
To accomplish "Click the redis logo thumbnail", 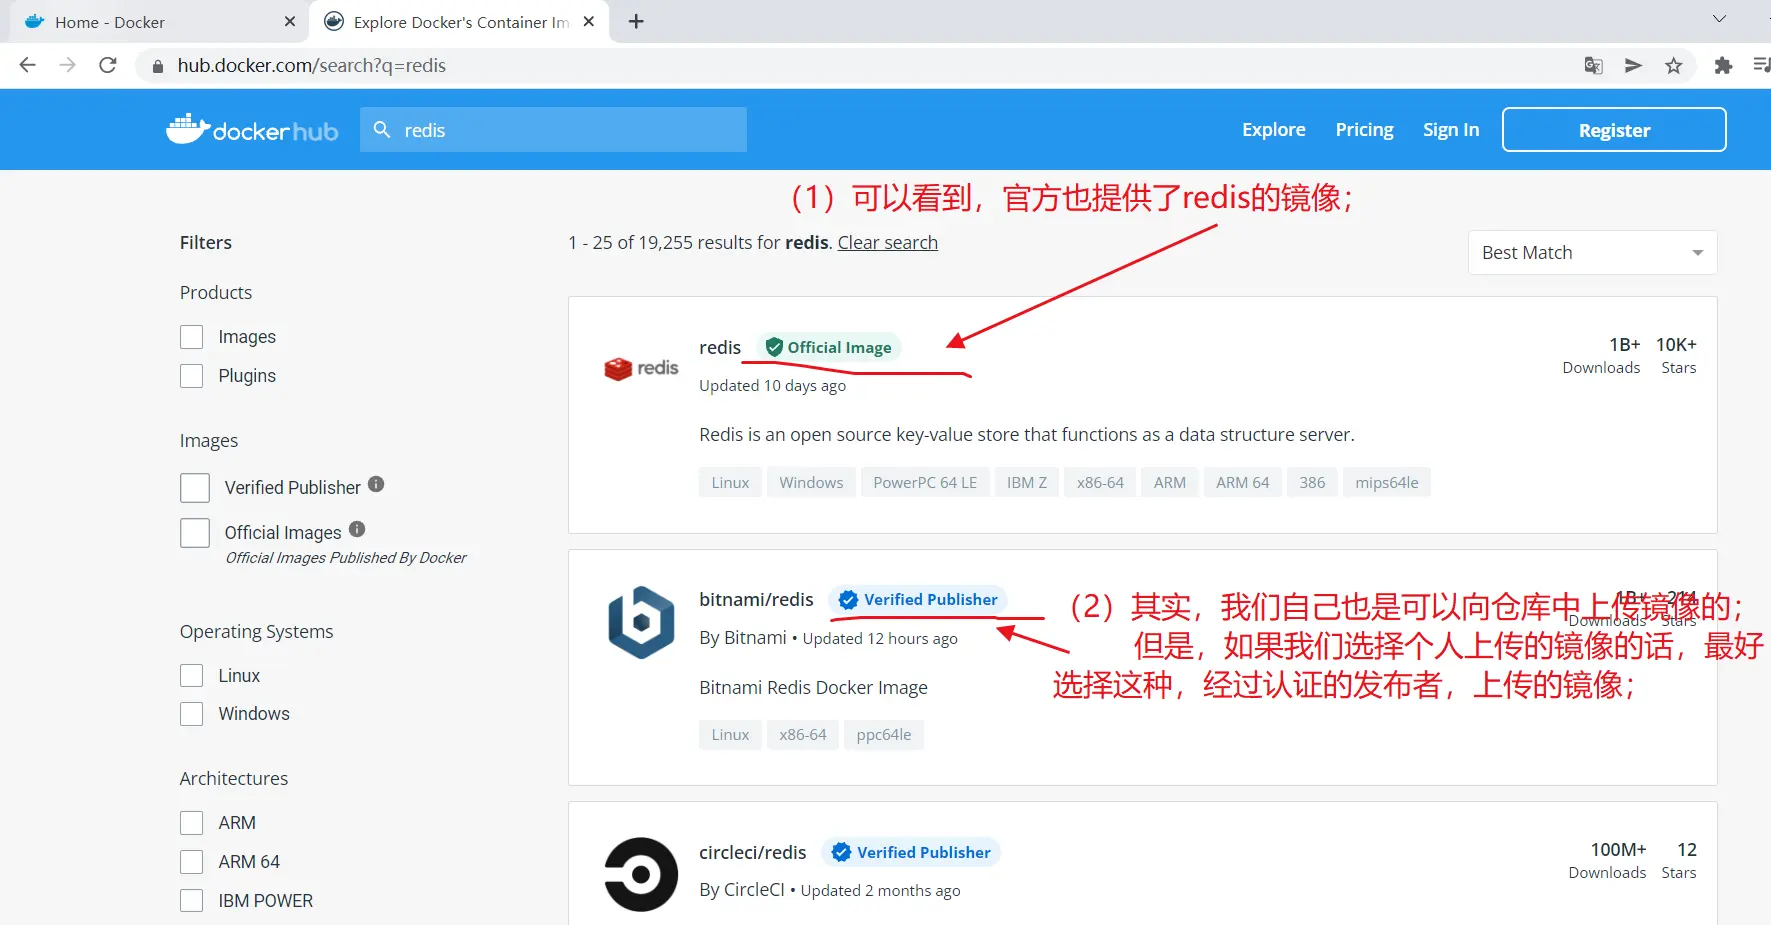I will (x=641, y=369).
